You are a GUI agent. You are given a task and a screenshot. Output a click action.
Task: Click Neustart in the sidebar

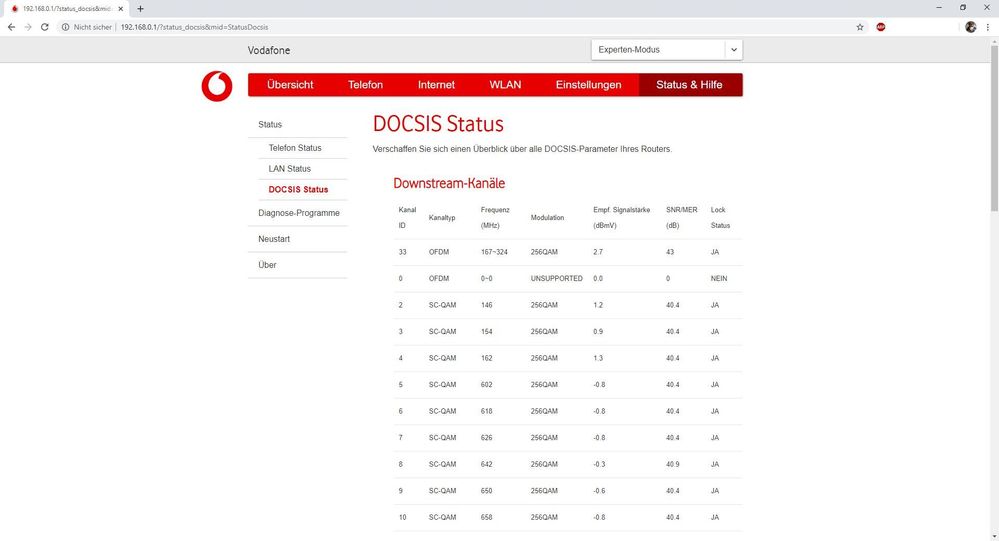274,239
